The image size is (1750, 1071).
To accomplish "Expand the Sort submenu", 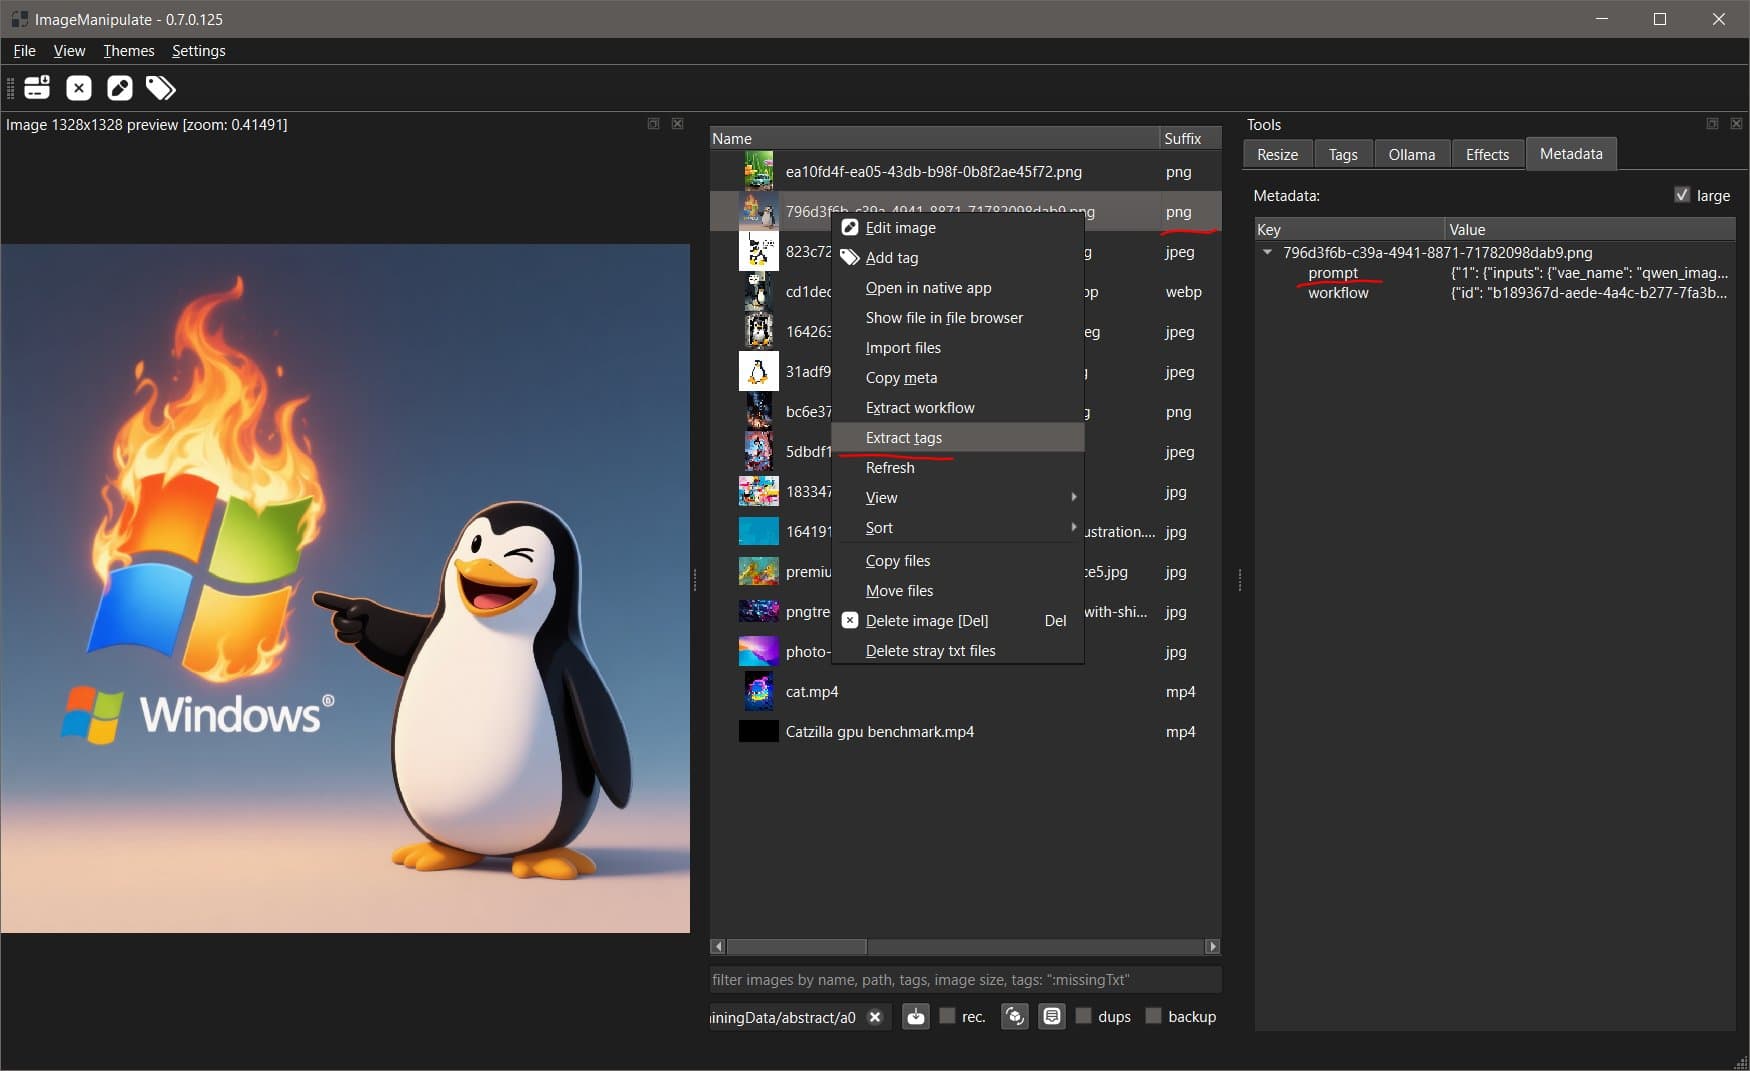I will coord(958,527).
